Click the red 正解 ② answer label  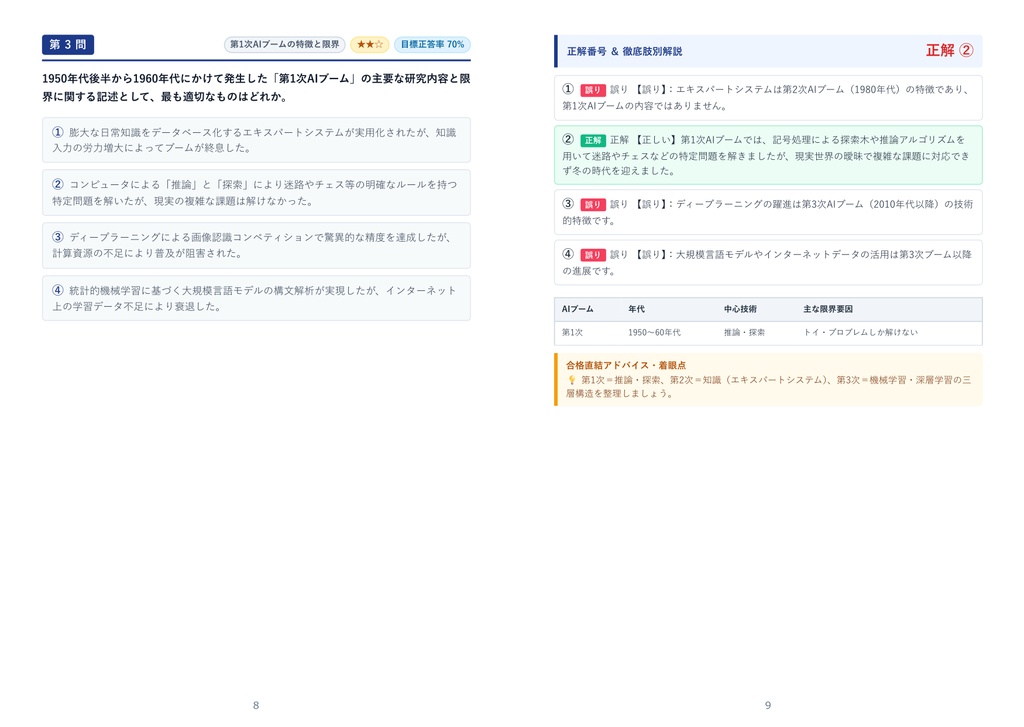[x=950, y=50]
